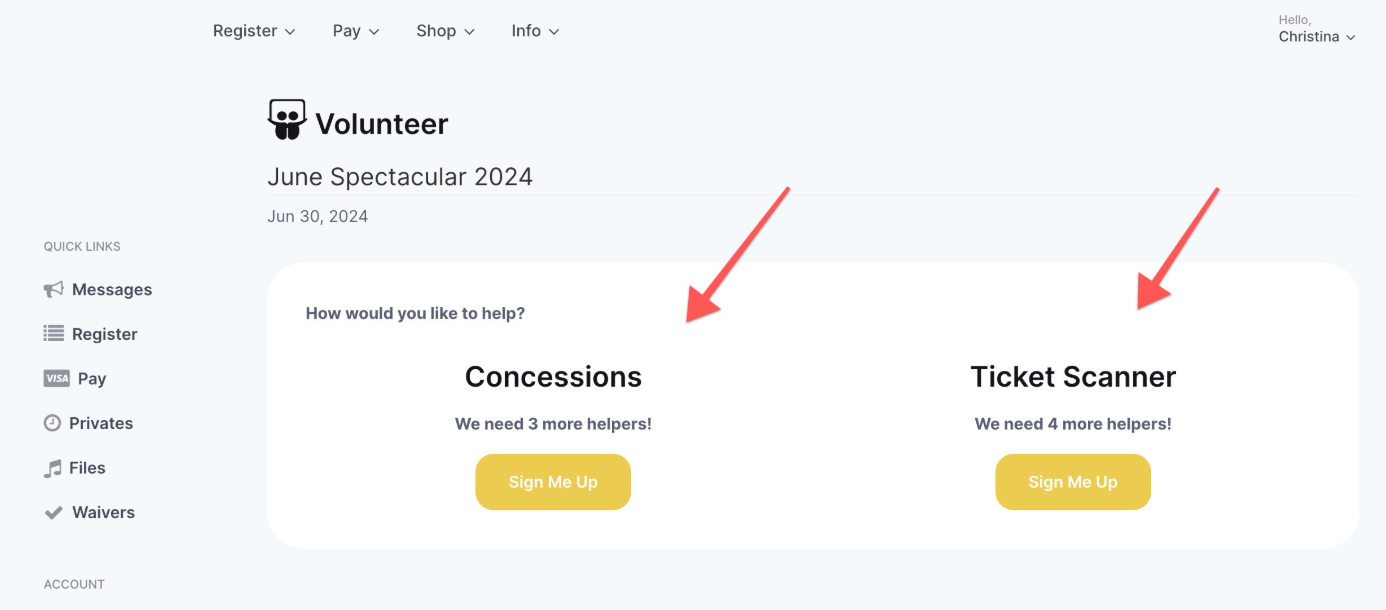
Task: Open the Files sidebar link
Action: tap(87, 468)
